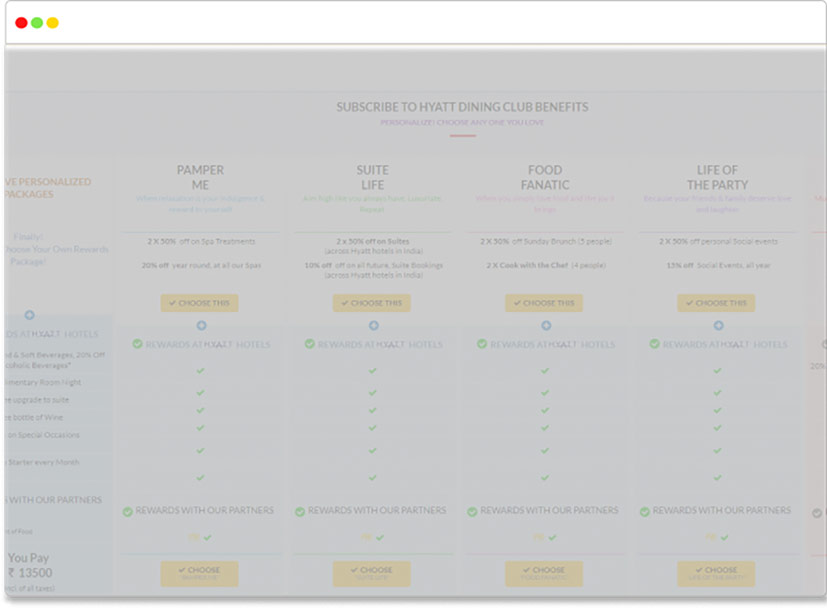Select Choose This for Food Fanatic
This screenshot has width=827, height=610.
pos(544,303)
